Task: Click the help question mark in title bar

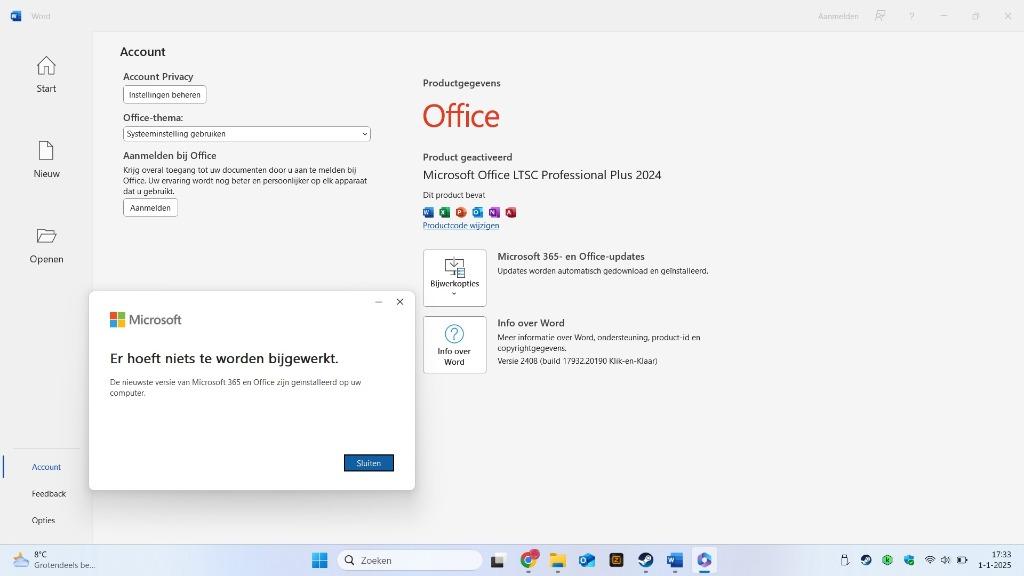Action: [911, 16]
